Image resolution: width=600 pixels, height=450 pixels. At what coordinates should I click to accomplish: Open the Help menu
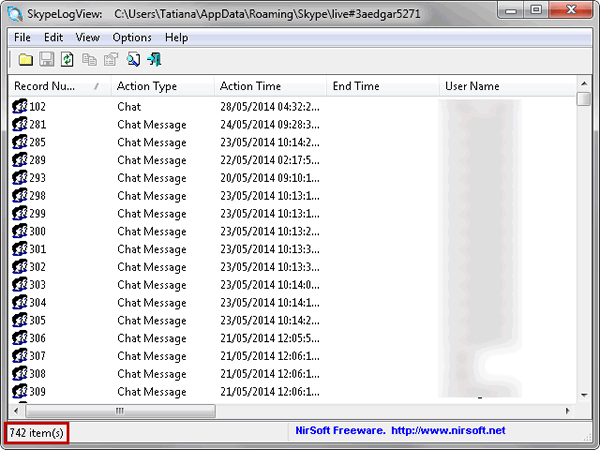176,38
